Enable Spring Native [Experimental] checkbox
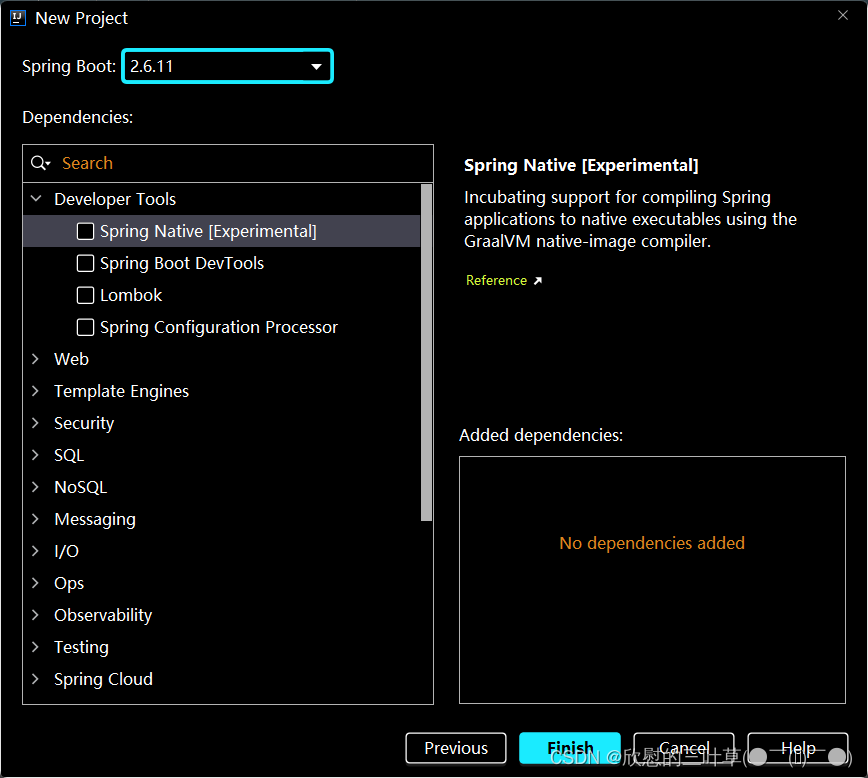The height and width of the screenshot is (778, 868). pyautogui.click(x=85, y=231)
